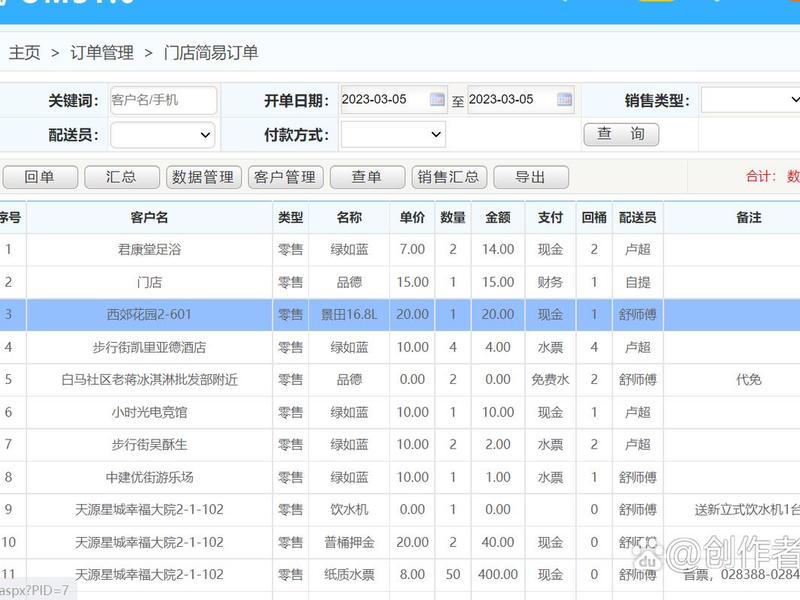Select the 门店 customer row
The width and height of the screenshot is (800, 600).
tap(400, 282)
